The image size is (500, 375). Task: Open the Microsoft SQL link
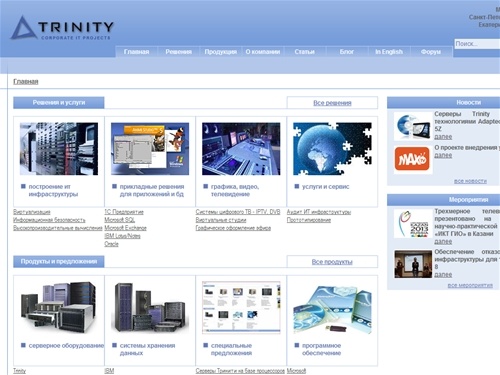(x=119, y=220)
